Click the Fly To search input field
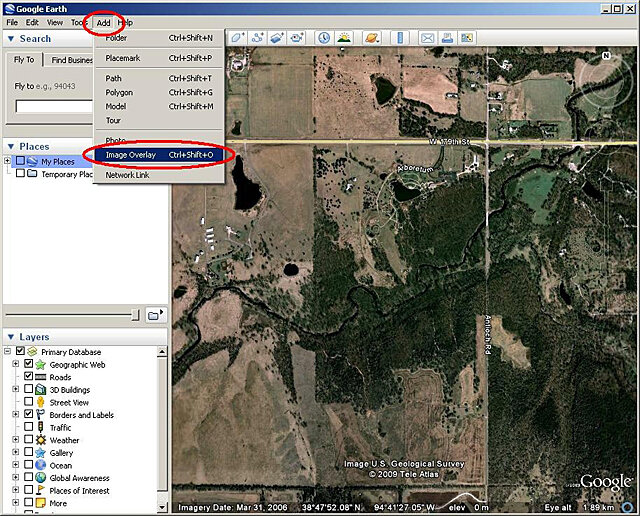Viewport: 640px width, 516px height. coord(55,106)
